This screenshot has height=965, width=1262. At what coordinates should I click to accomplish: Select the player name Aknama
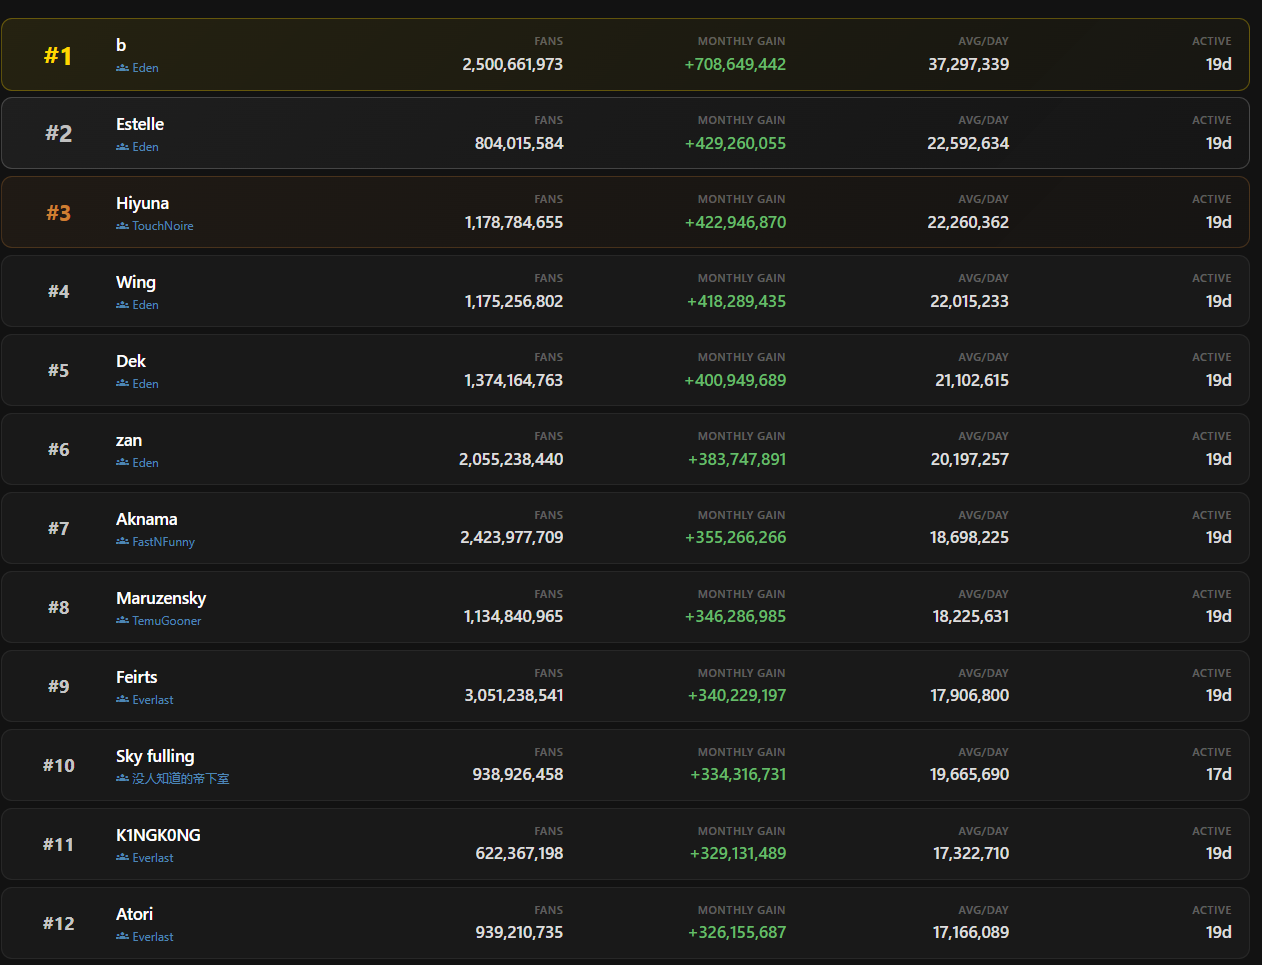point(146,519)
